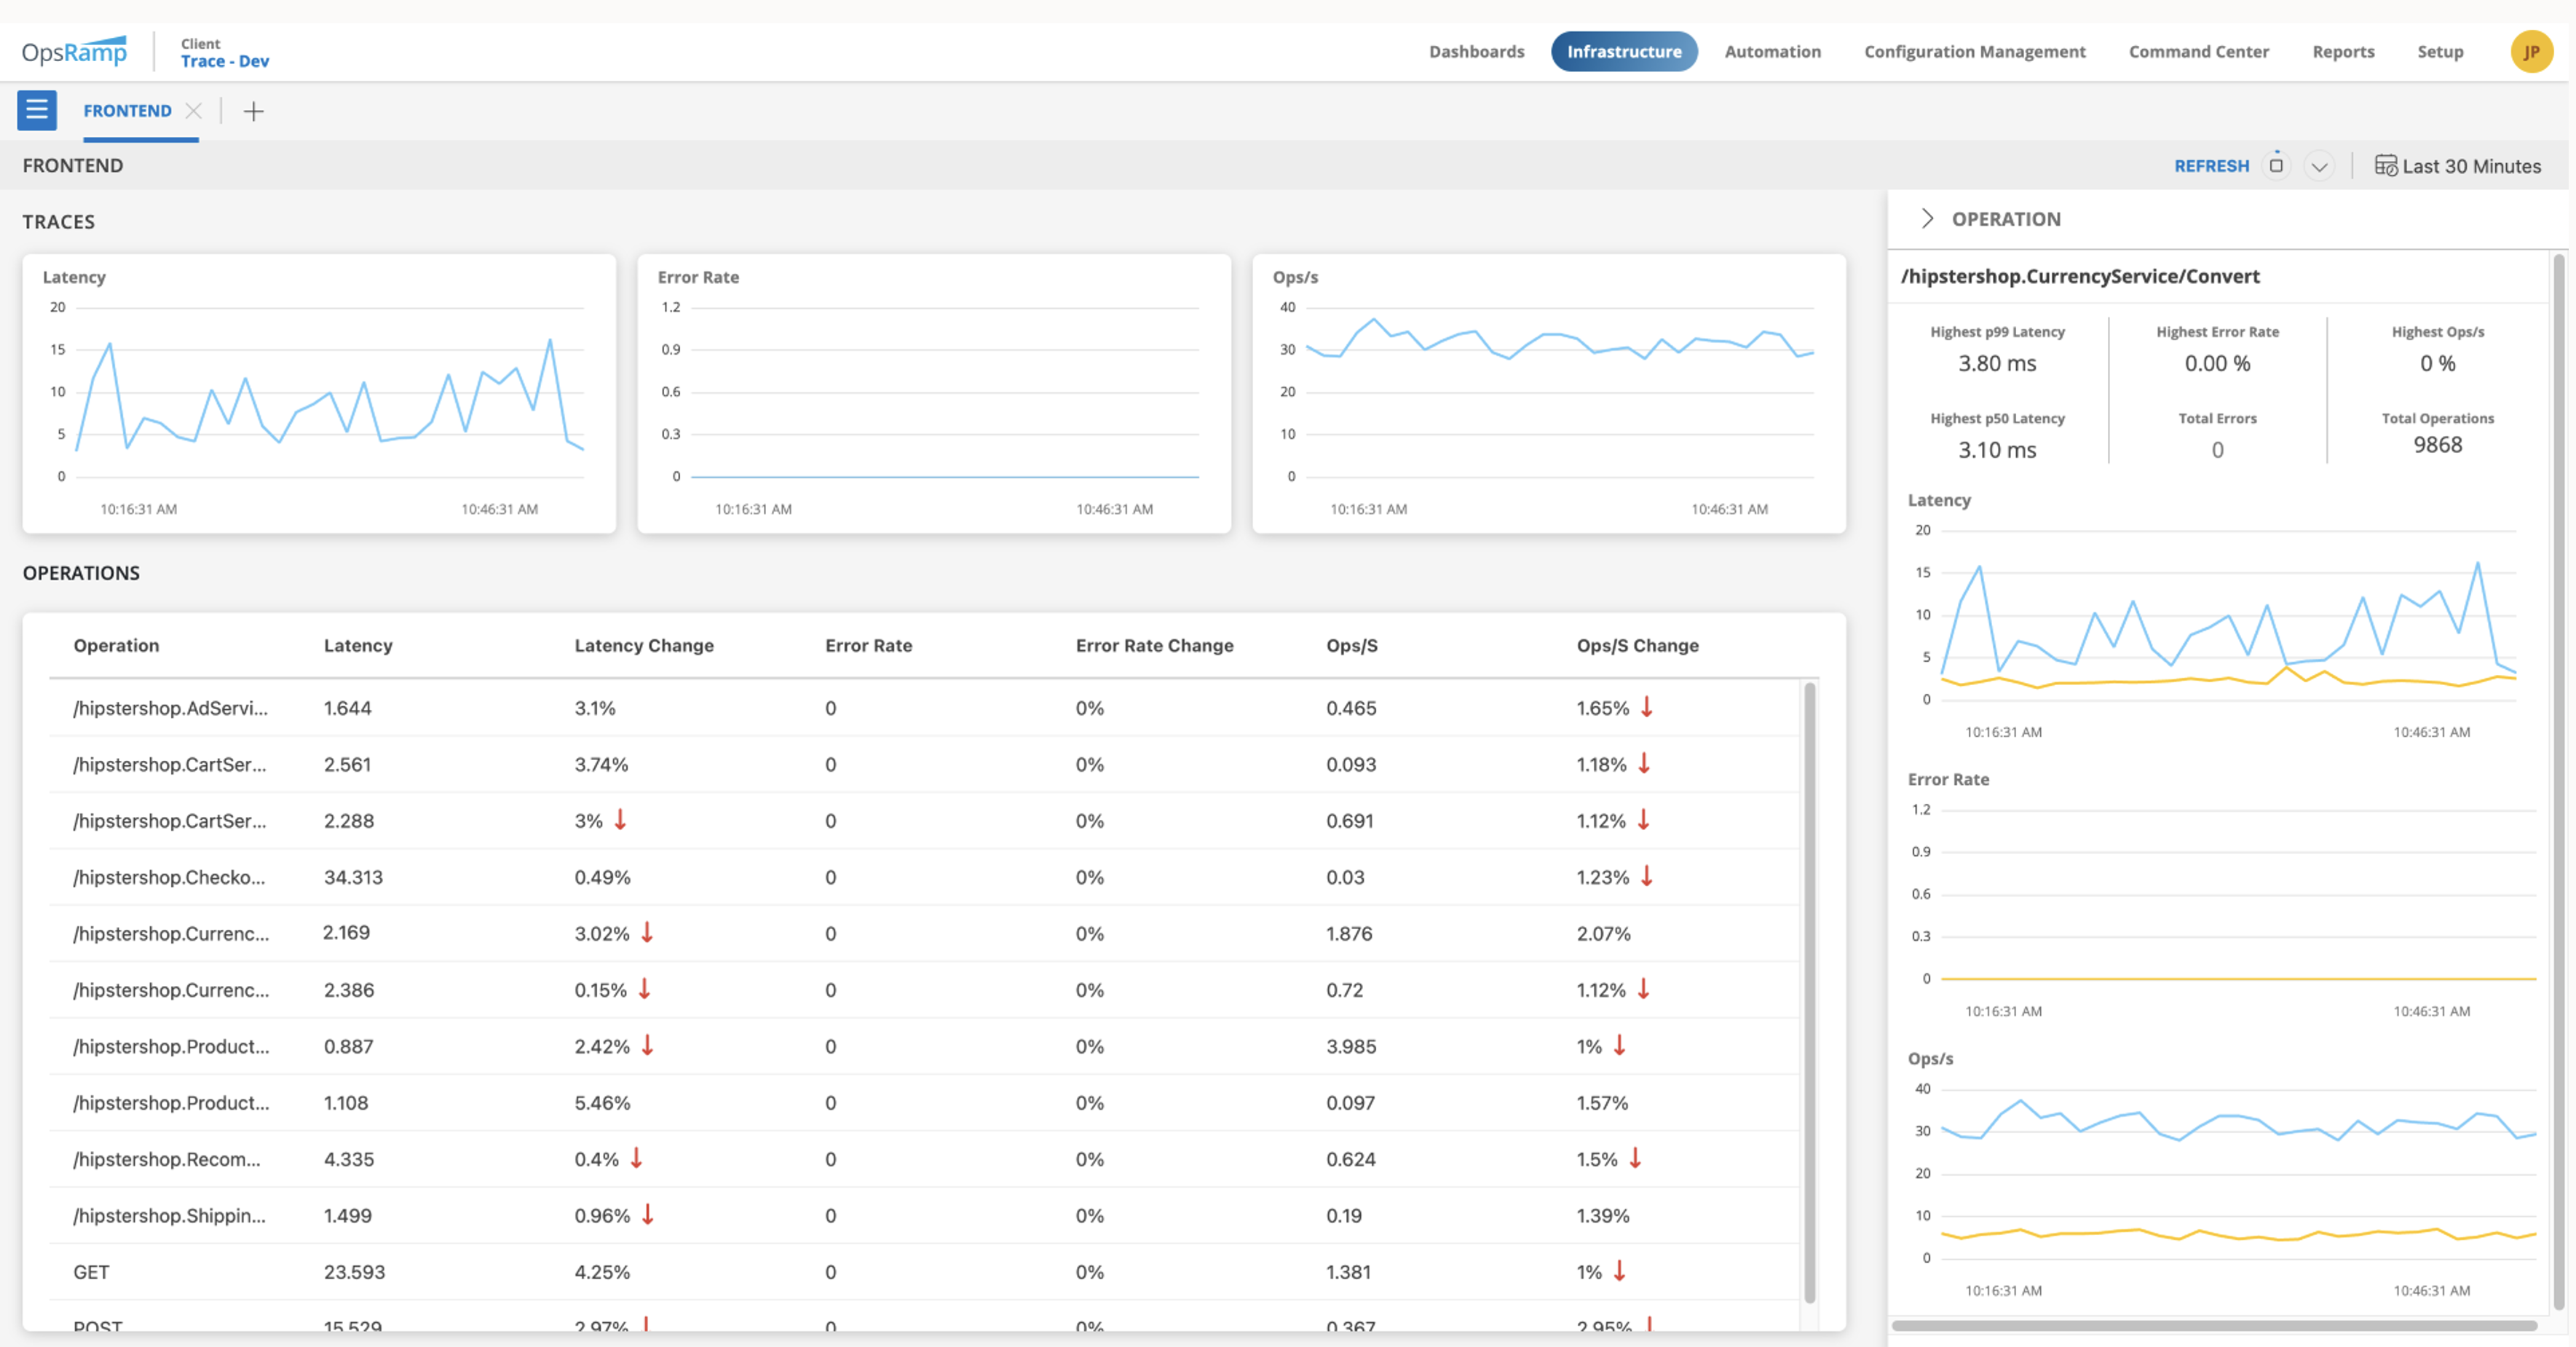Click the plus icon to add a new tab
The image size is (2576, 1347).
coord(253,111)
